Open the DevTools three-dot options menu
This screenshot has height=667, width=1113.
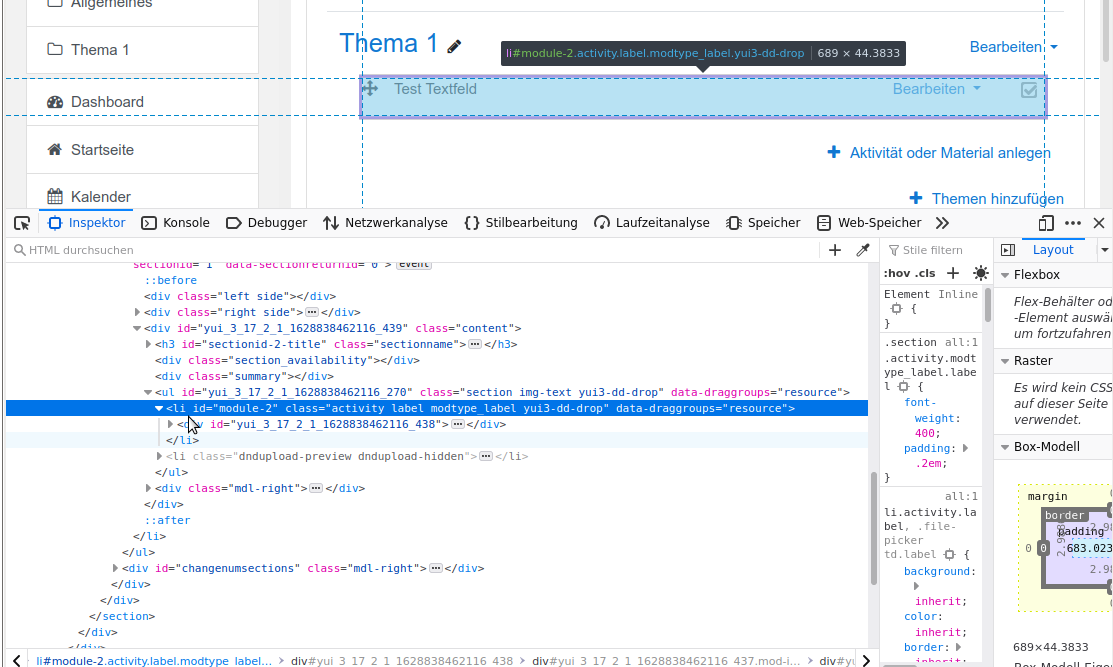(1073, 223)
